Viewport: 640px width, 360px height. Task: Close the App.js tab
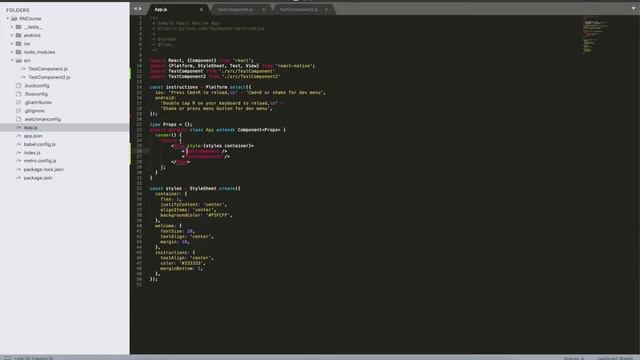pyautogui.click(x=201, y=9)
